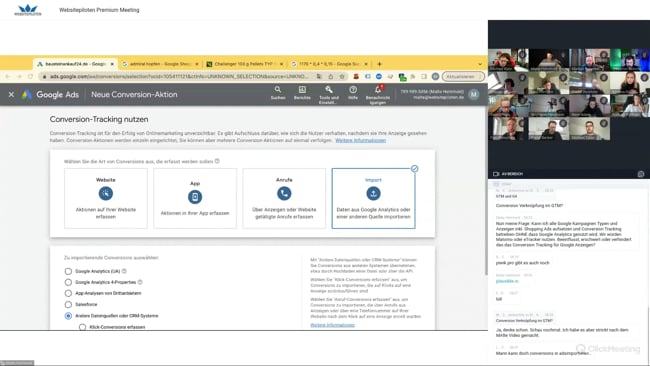650x366 pixels.
Task: Click the red extension icon in browser toolbar
Action: point(356,76)
